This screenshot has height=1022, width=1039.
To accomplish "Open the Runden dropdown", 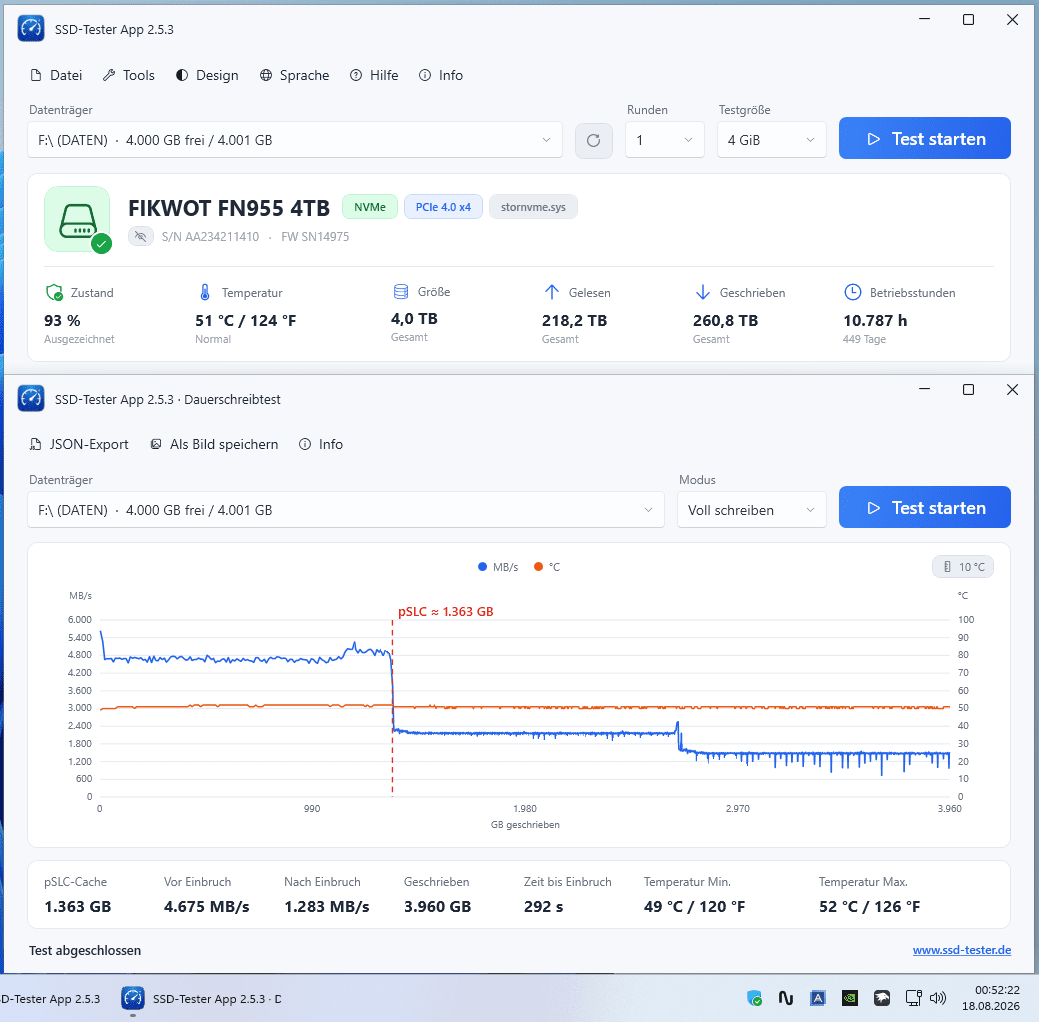I will pyautogui.click(x=665, y=140).
